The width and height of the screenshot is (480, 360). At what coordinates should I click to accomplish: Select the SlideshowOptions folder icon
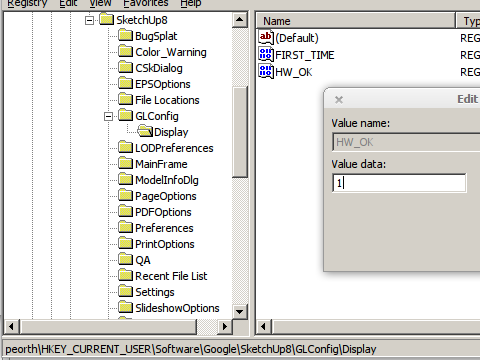[x=126, y=307]
